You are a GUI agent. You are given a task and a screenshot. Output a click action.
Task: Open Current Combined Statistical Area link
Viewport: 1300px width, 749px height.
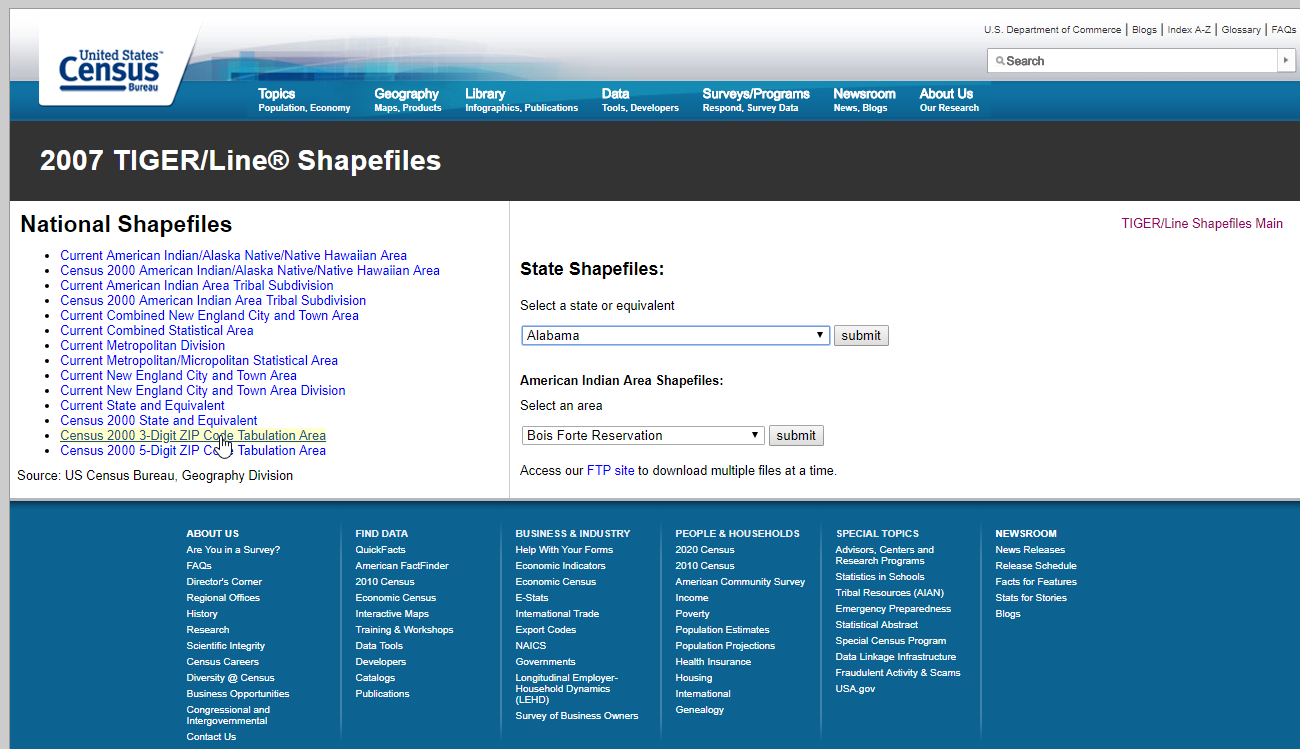click(157, 331)
